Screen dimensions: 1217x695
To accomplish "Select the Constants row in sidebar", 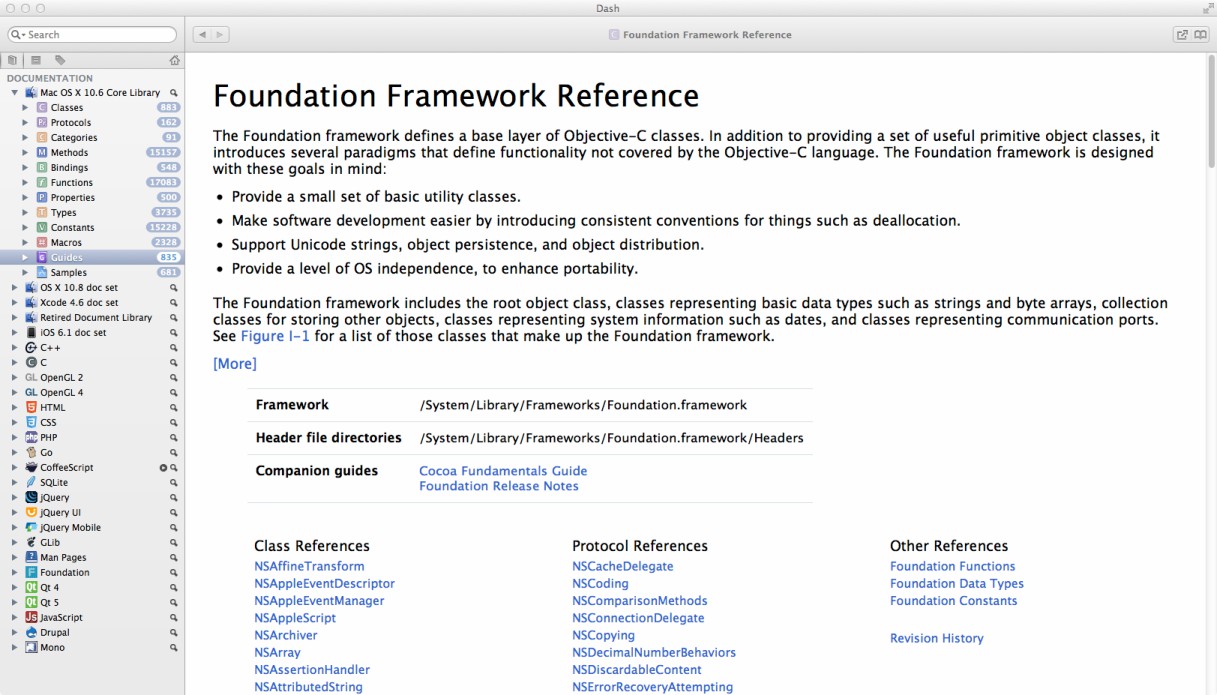I will coord(92,228).
